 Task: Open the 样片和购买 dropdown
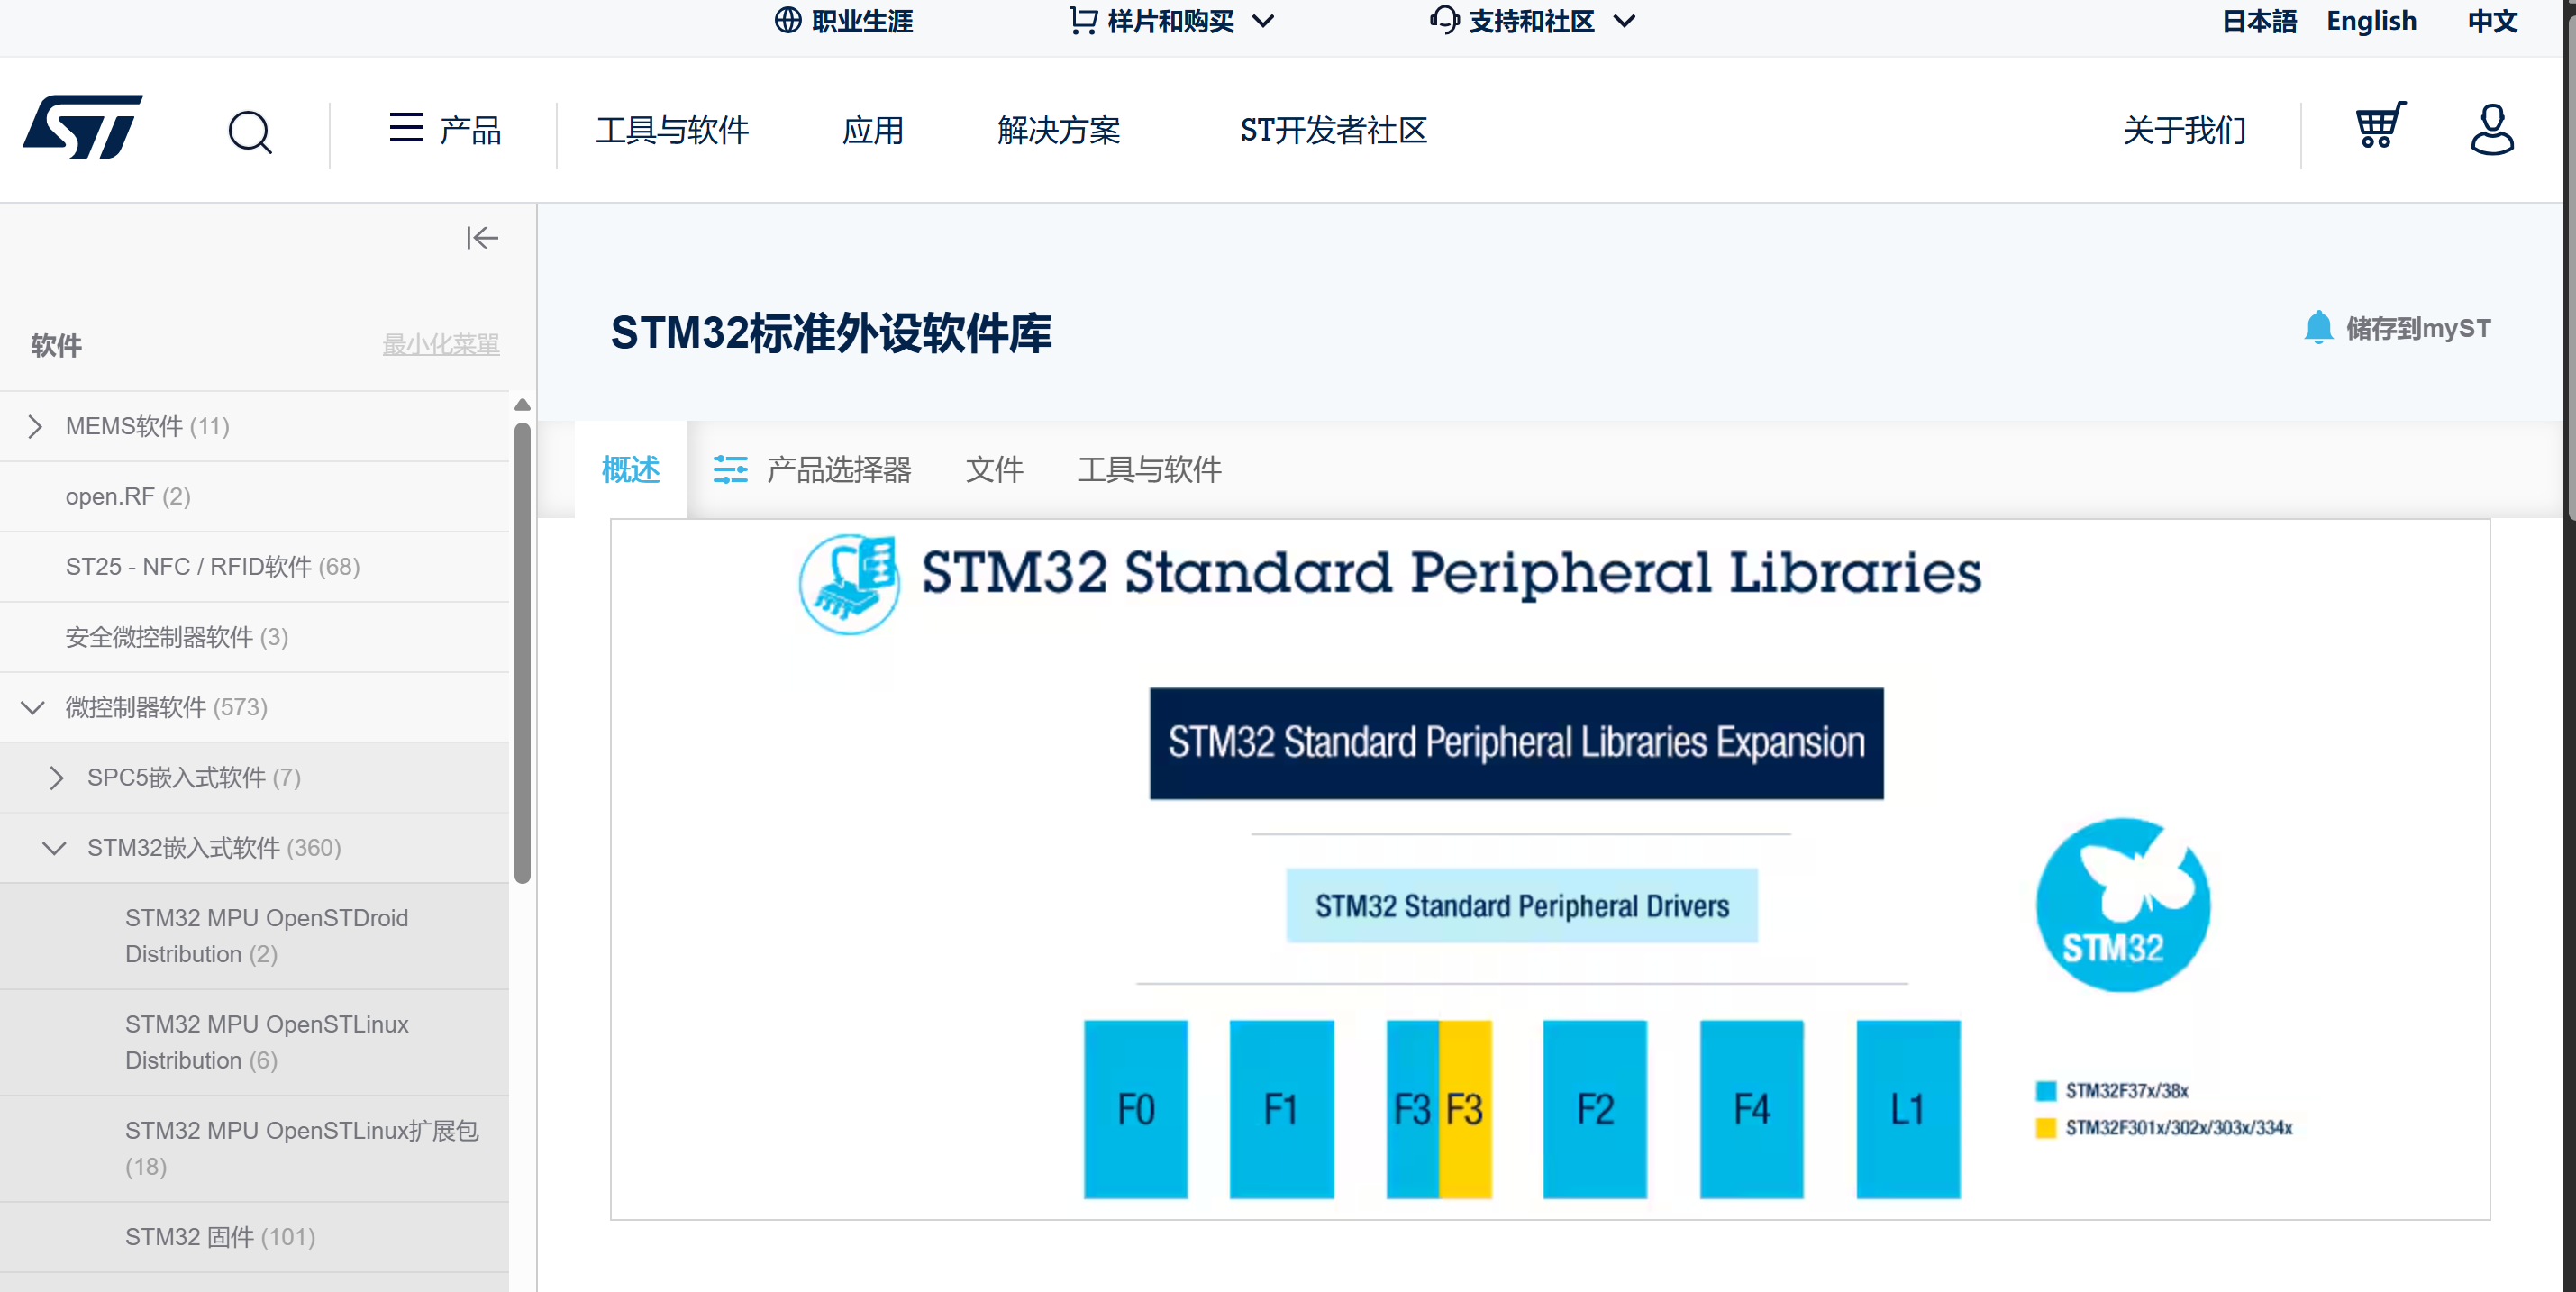tap(1172, 21)
